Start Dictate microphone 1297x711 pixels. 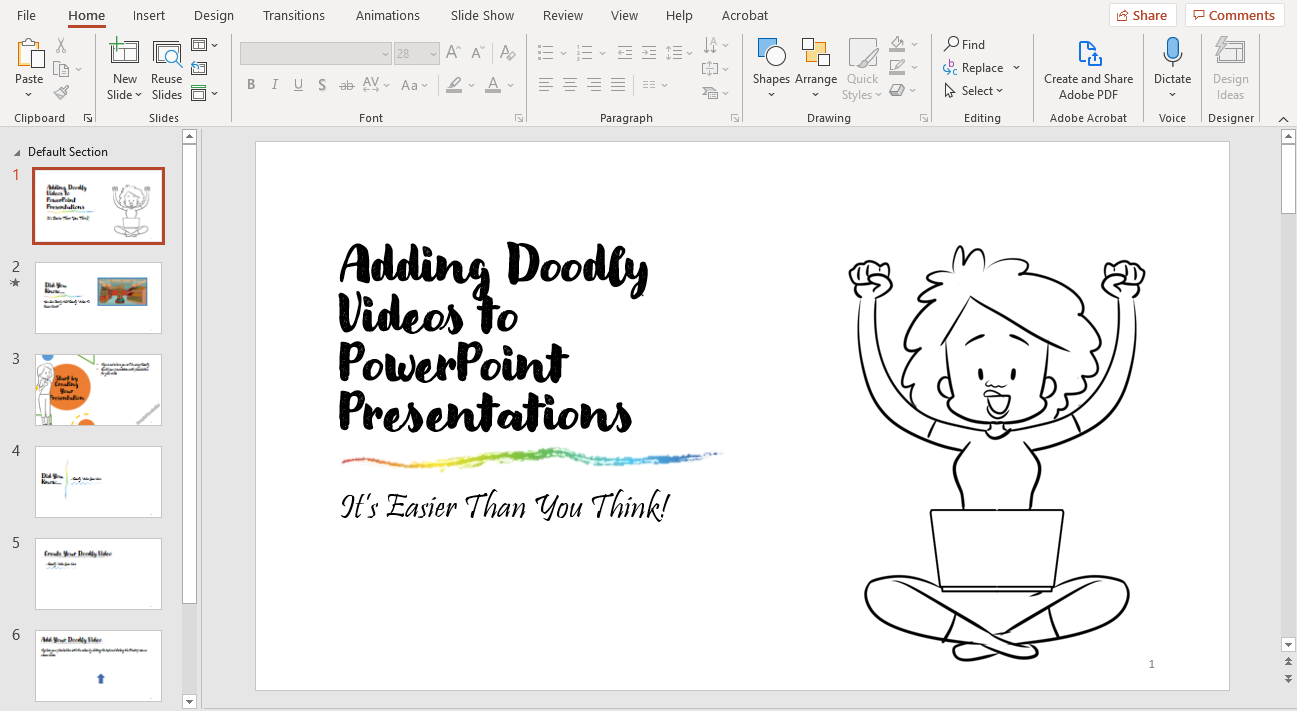[x=1172, y=54]
